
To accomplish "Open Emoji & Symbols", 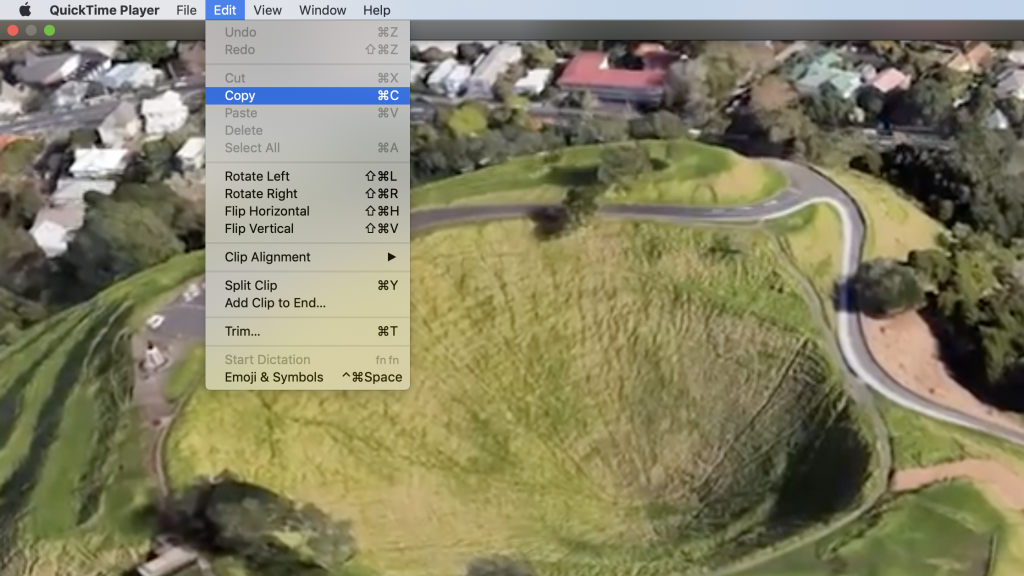I will (308, 377).
